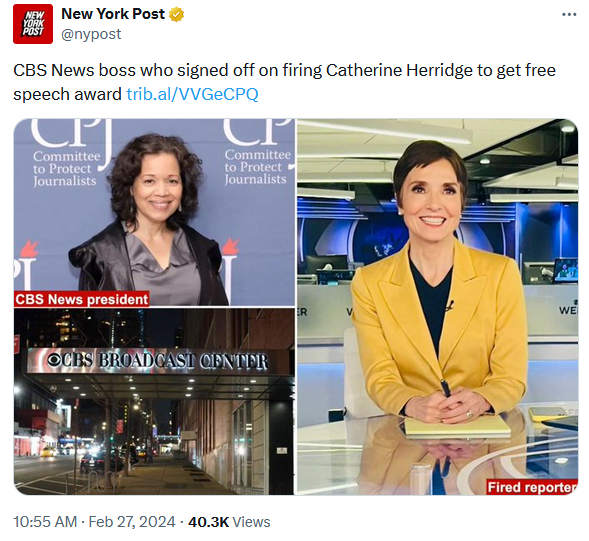The height and width of the screenshot is (541, 589).
Task: Open the CBS News president photo
Action: point(154,213)
